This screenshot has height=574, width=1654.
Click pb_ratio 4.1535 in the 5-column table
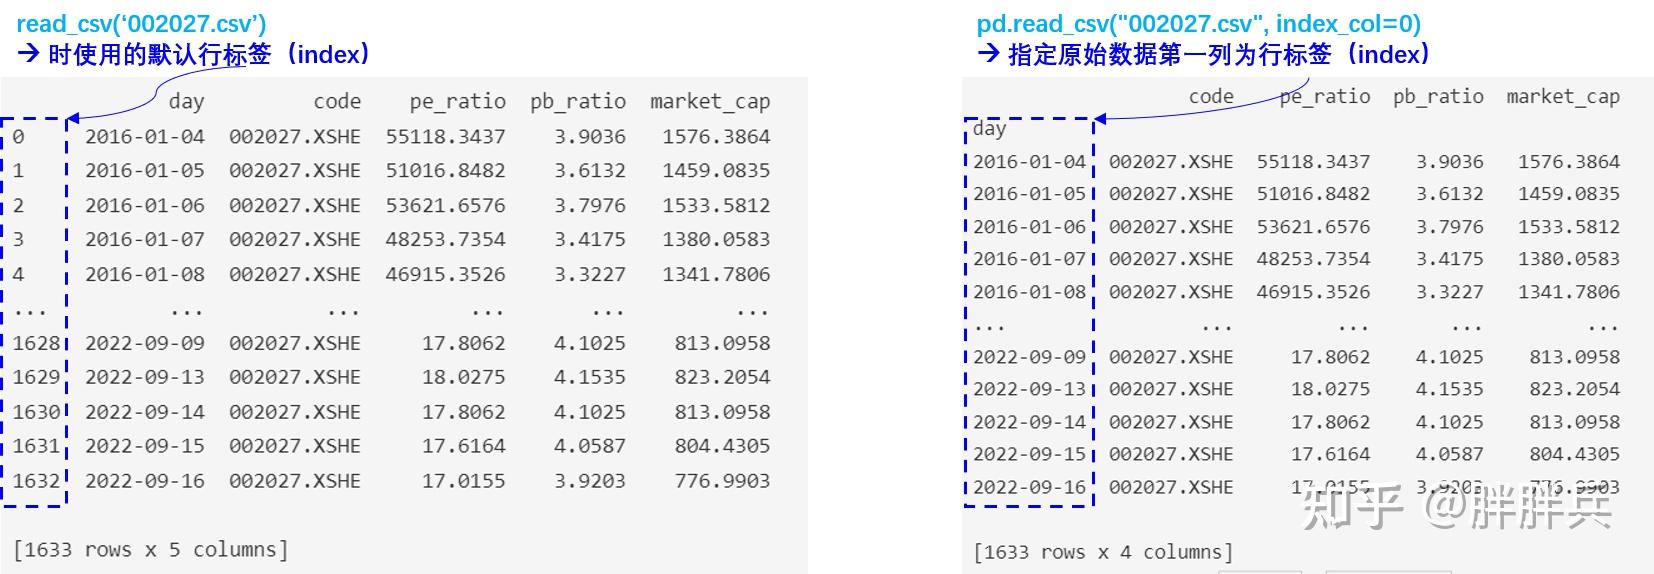click(590, 377)
